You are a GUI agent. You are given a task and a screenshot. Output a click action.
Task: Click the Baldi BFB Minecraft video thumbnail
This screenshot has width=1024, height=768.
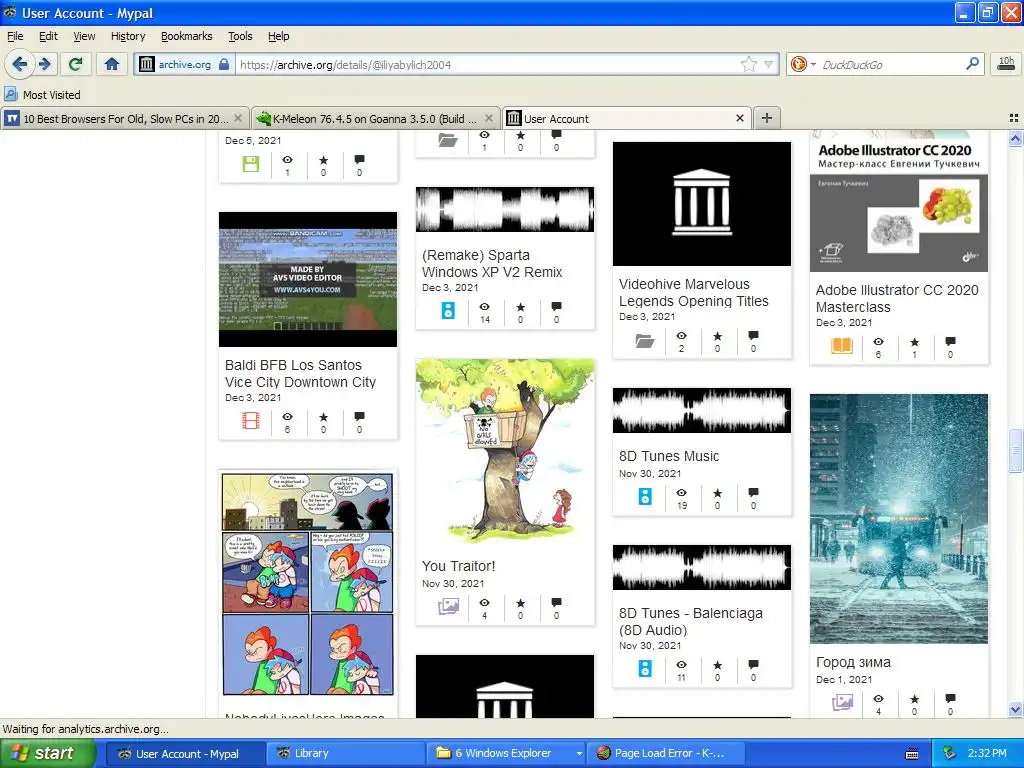point(308,279)
